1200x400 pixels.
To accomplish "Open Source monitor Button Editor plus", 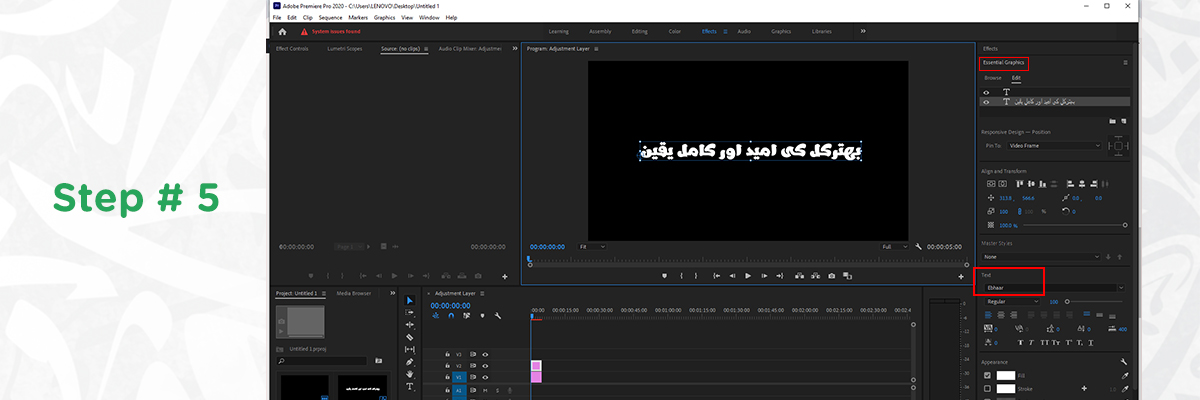I will click(504, 276).
